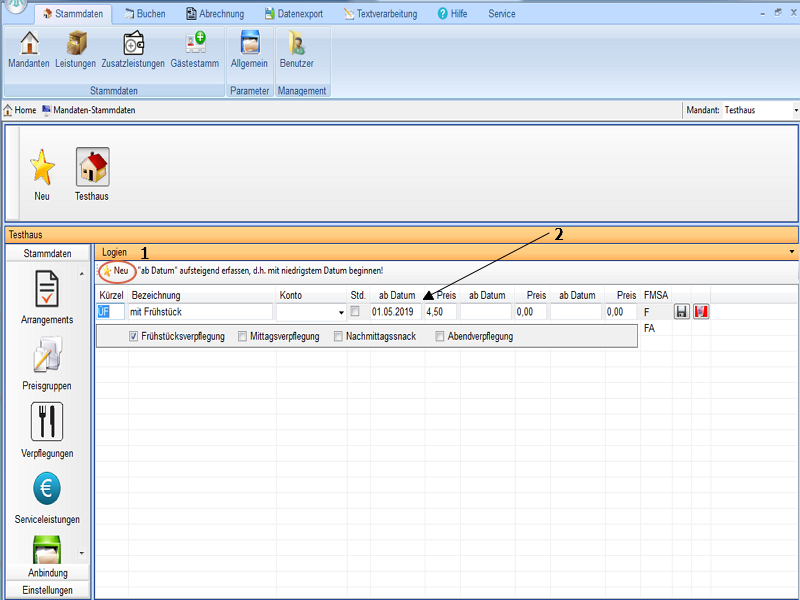Tick the Abendverpflegung checkbox

[440, 337]
